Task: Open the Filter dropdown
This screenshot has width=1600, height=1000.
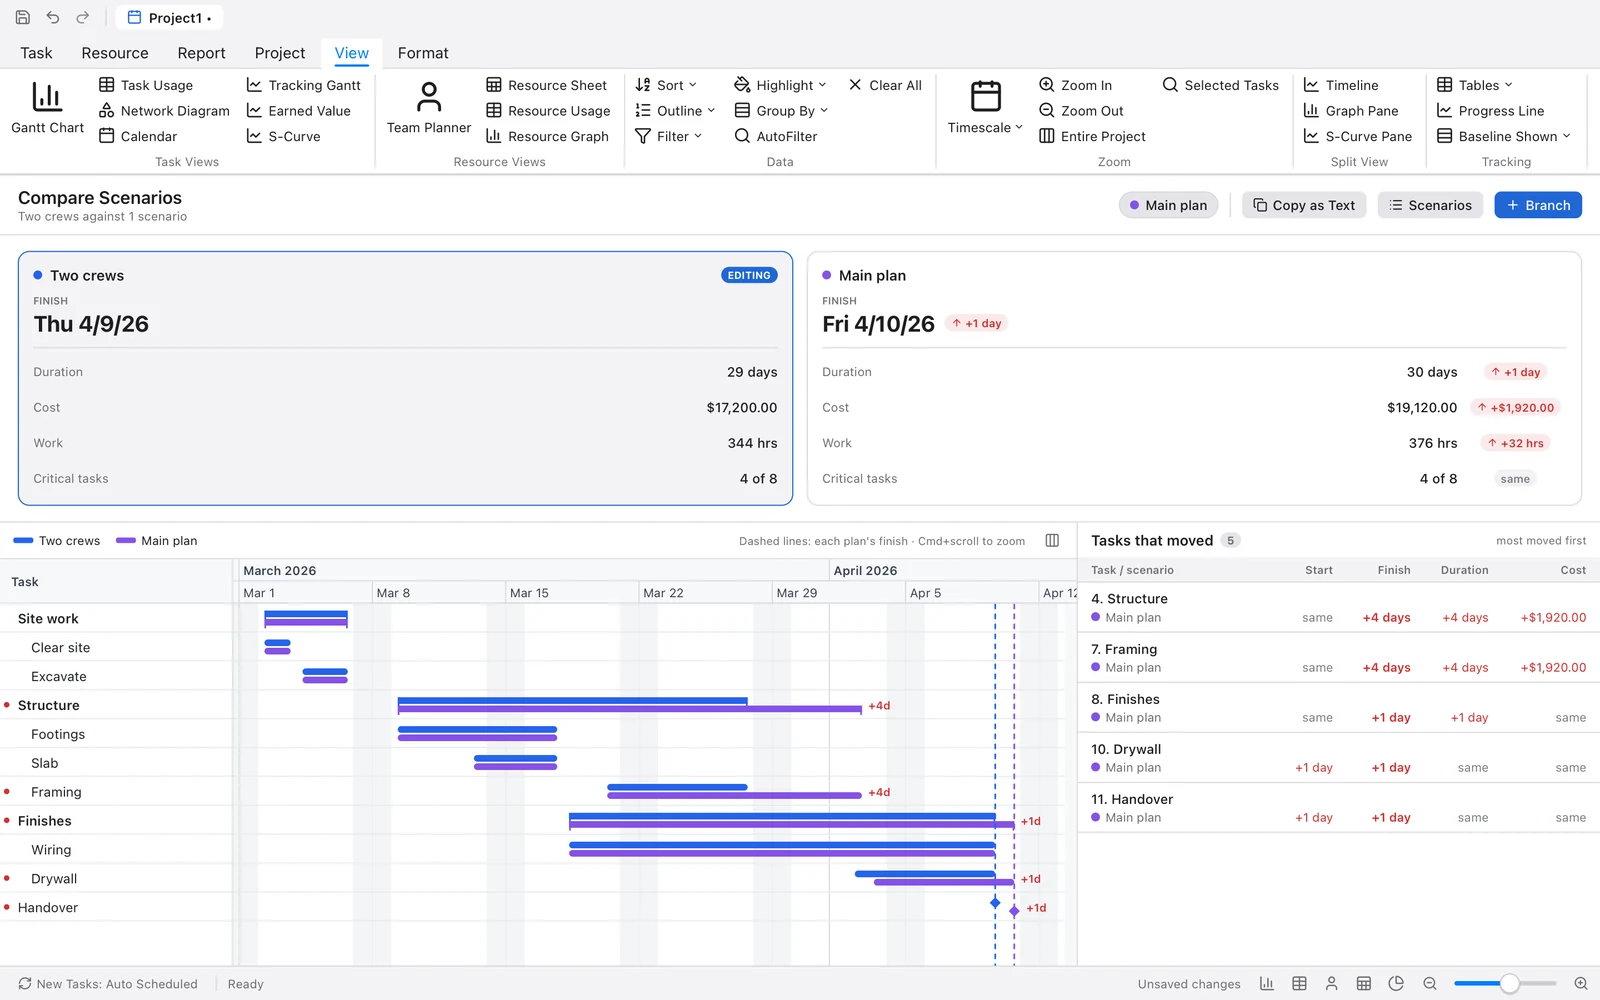Action: (x=669, y=136)
